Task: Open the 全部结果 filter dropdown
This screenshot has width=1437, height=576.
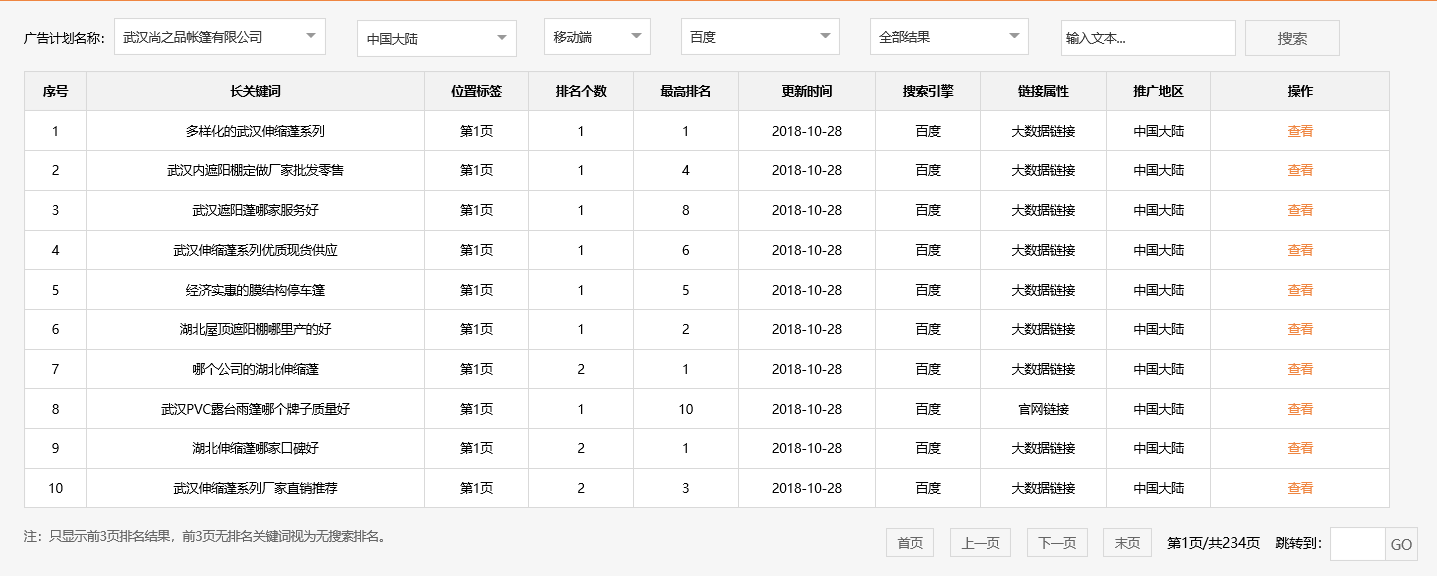Action: click(x=948, y=37)
